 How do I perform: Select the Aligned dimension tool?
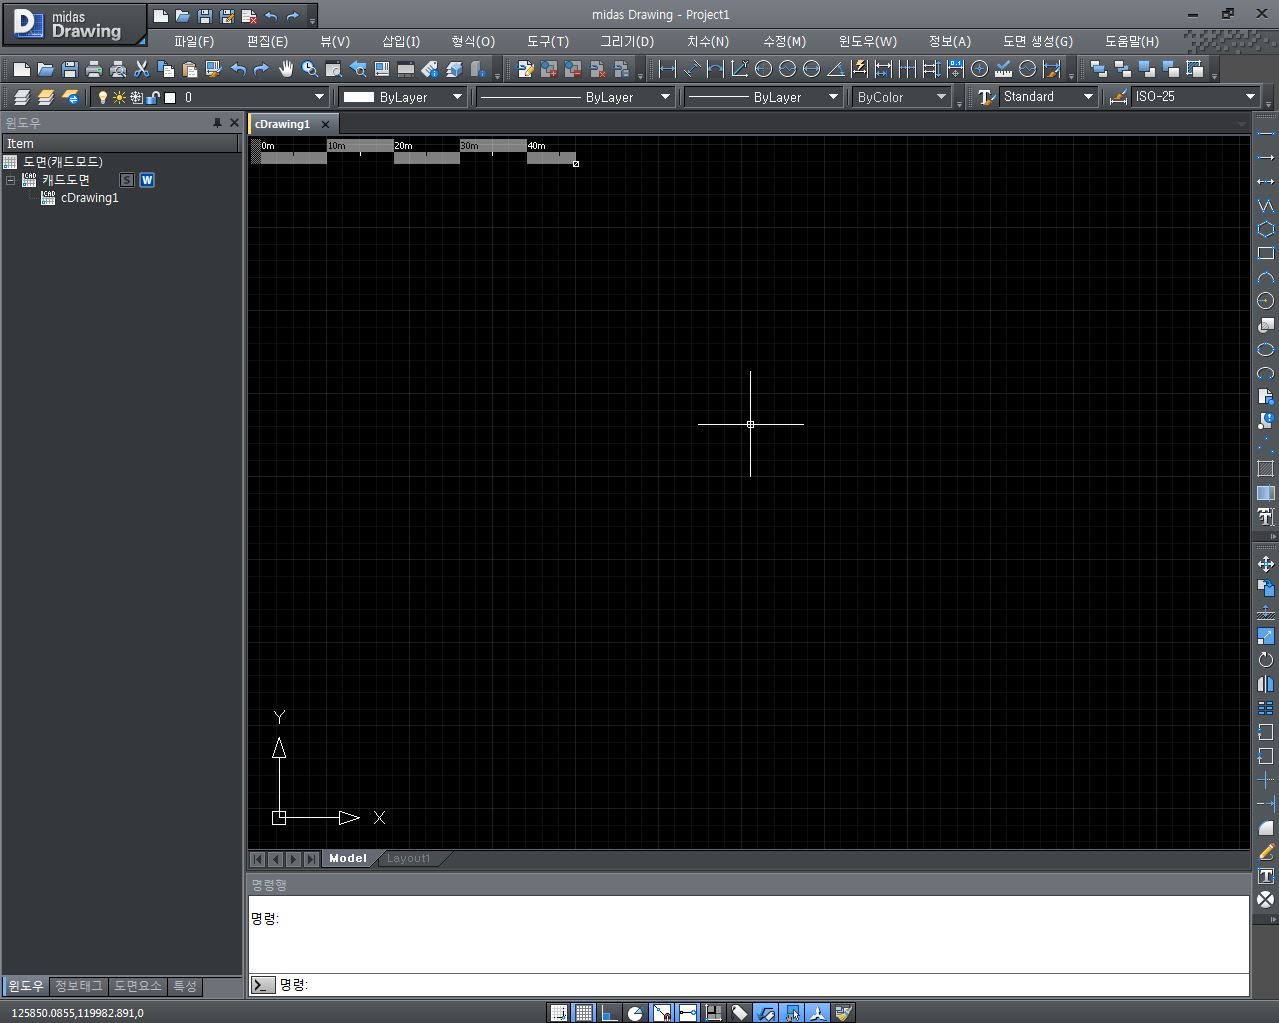click(x=691, y=69)
